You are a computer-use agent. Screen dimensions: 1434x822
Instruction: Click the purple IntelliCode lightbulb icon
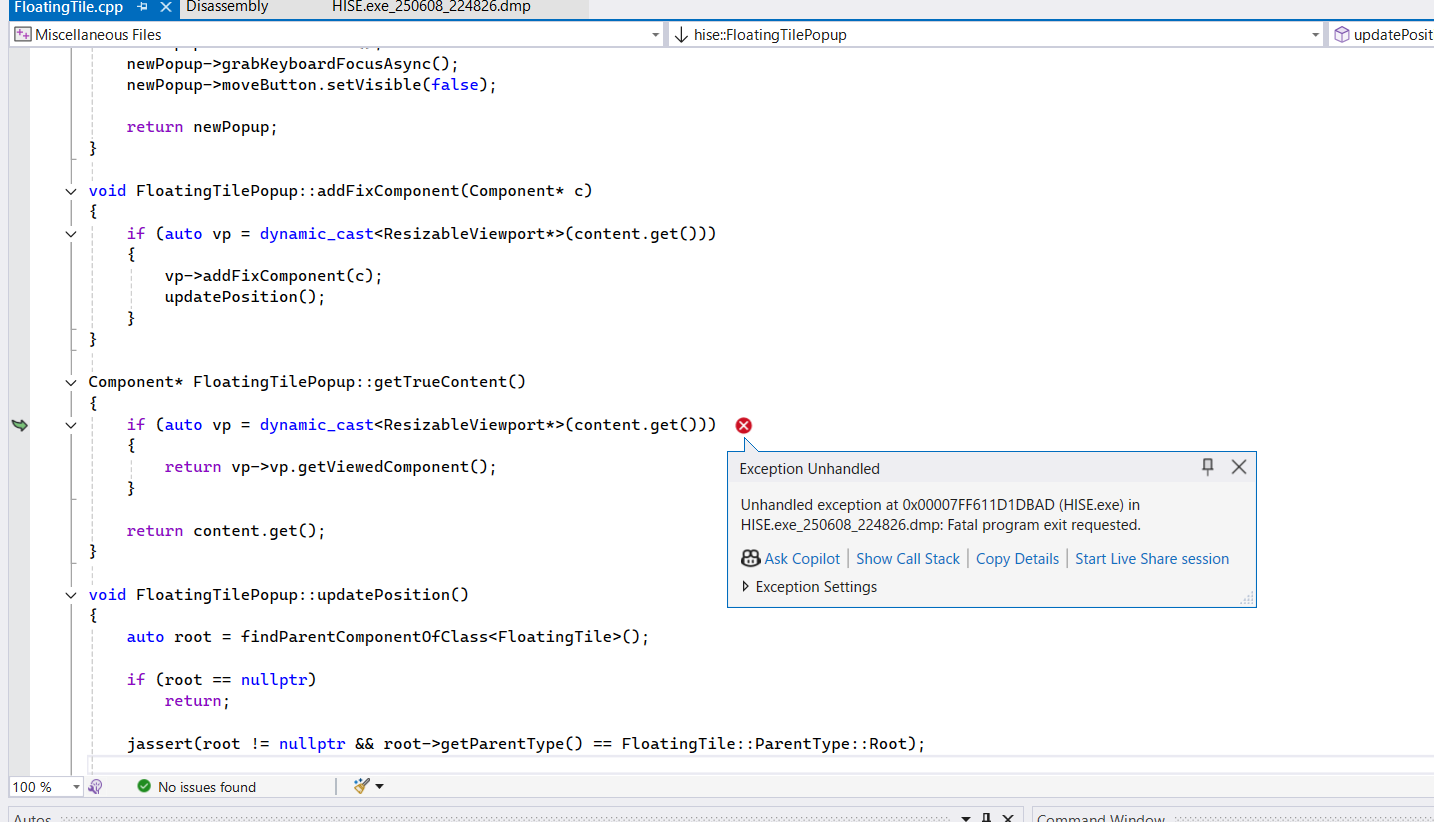[96, 787]
